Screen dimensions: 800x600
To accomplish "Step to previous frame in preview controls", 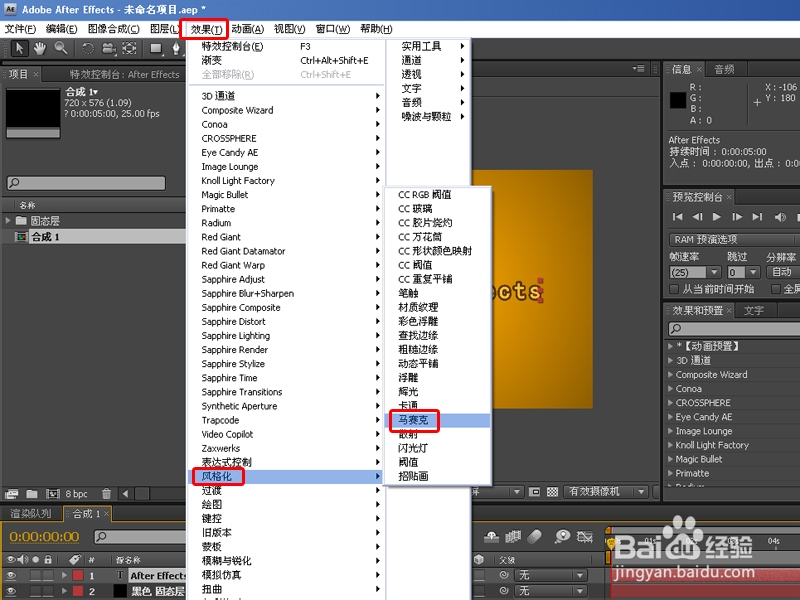I will click(697, 217).
